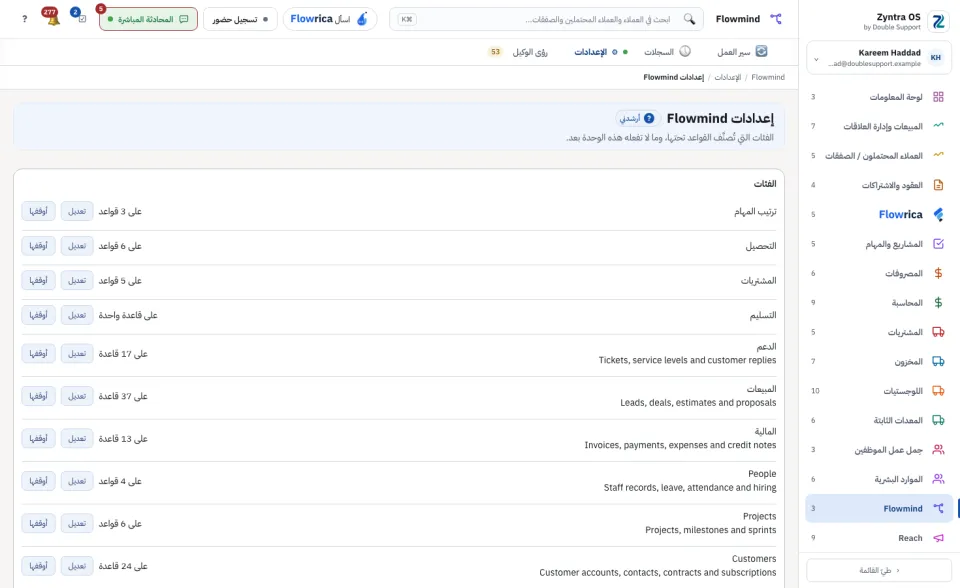Image resolution: width=960 pixels, height=588 pixels.
Task: Click أوقفها for المالية category
Action: tap(39, 439)
